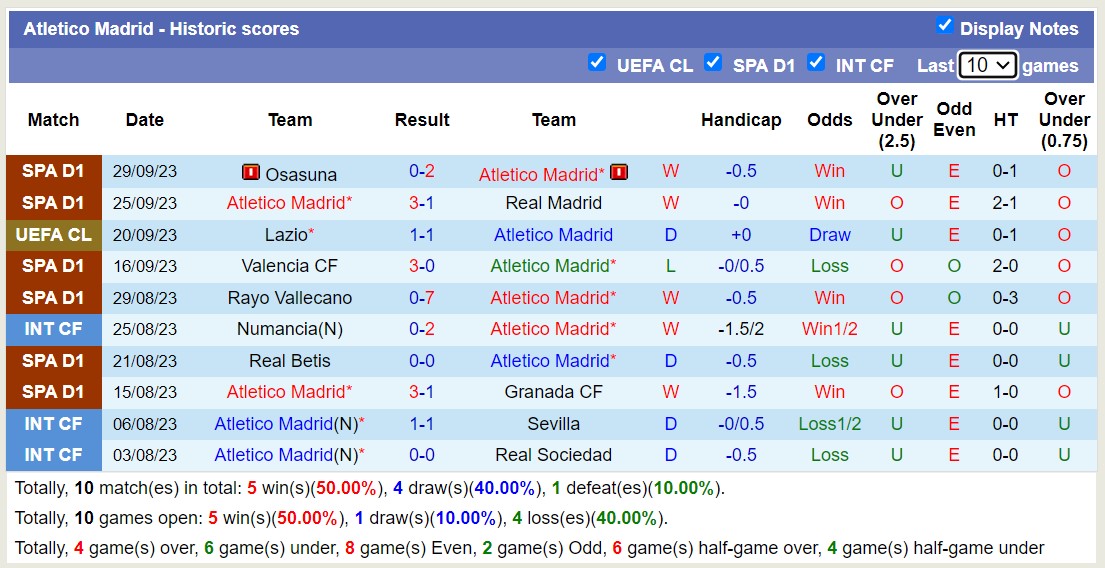This screenshot has width=1105, height=568.
Task: Click the 3-0 result against Valencia CF
Action: [x=421, y=266]
